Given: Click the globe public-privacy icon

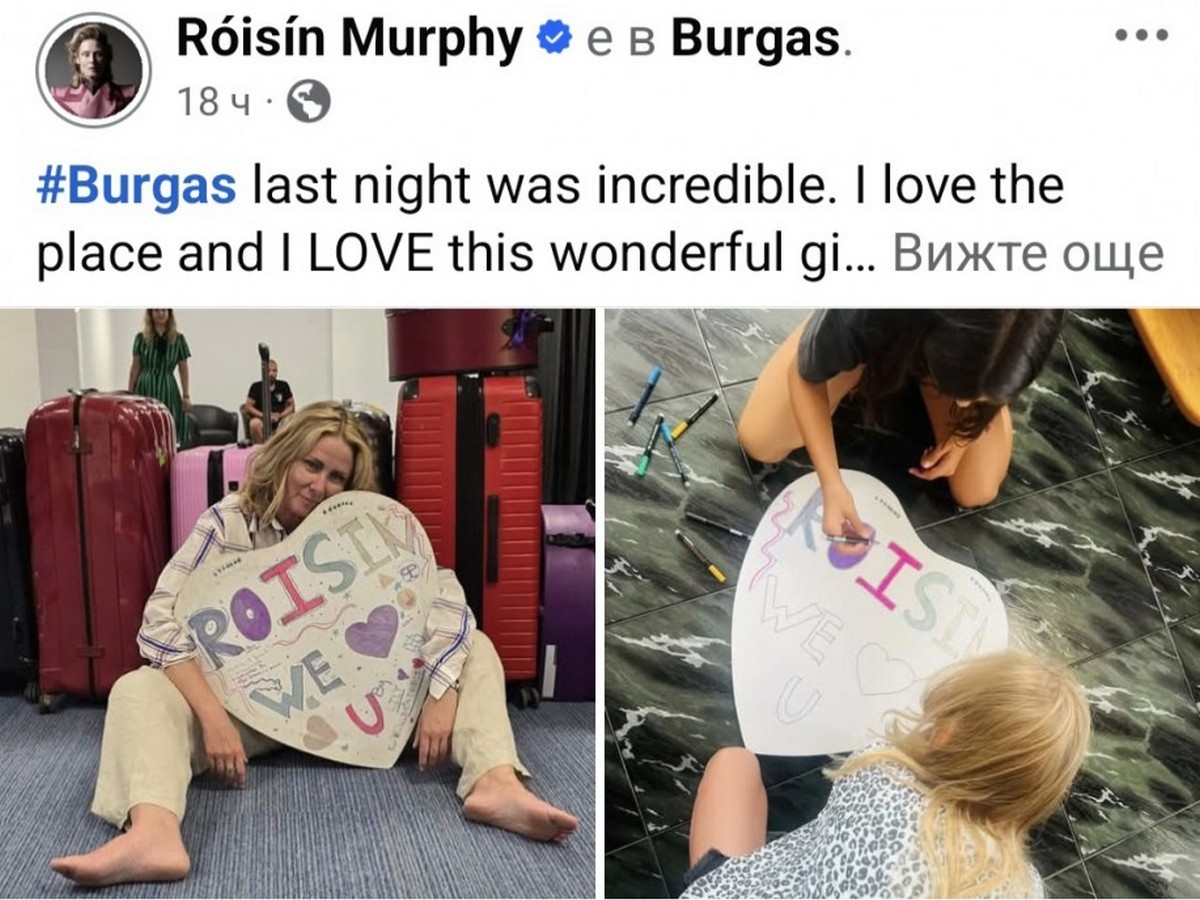Looking at the screenshot, I should click(308, 101).
